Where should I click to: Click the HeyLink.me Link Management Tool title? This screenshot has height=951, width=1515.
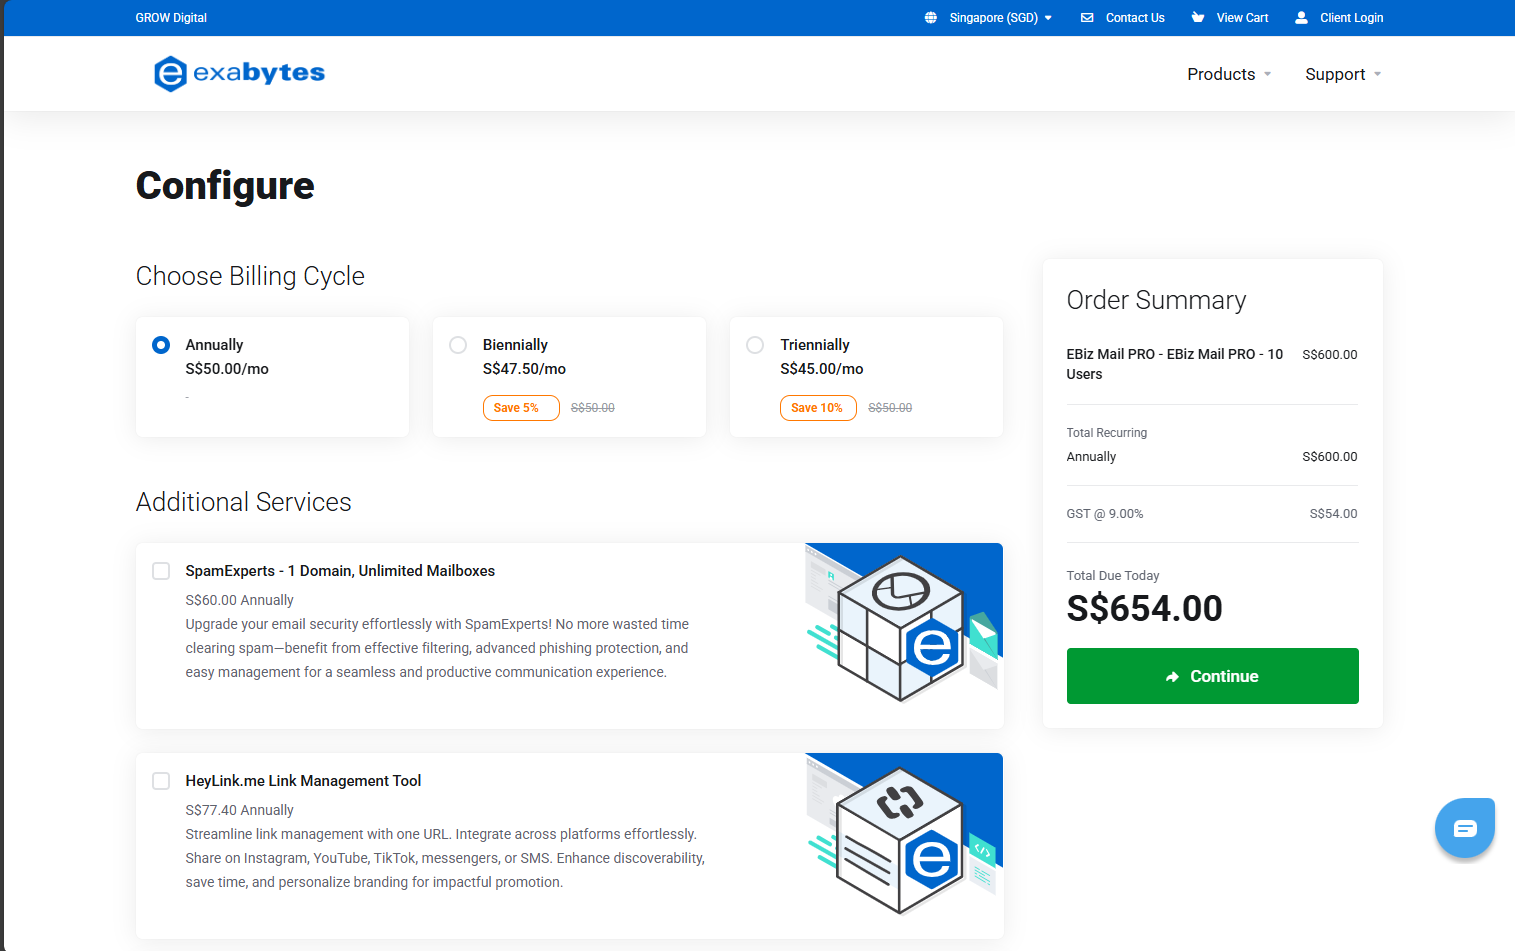pyautogui.click(x=303, y=781)
